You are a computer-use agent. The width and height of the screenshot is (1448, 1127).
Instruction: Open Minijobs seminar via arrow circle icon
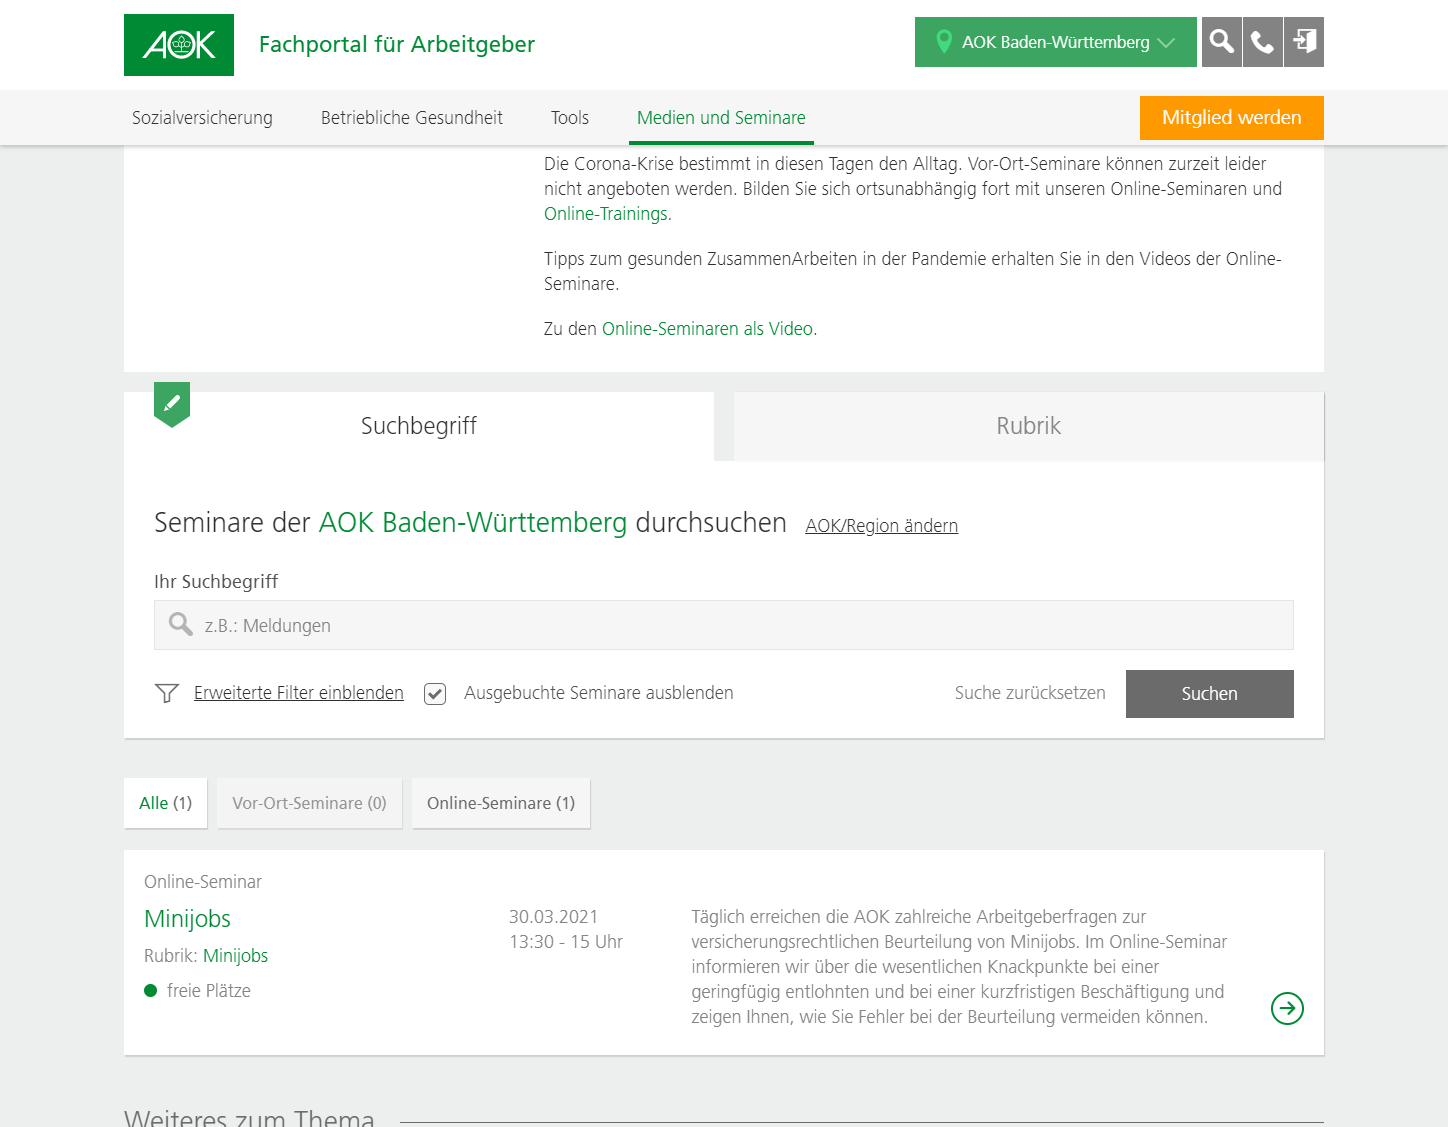point(1287,1008)
